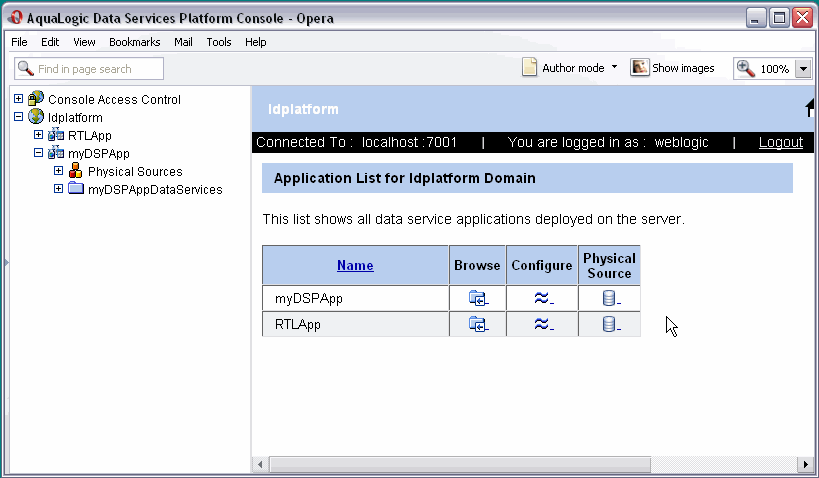Click the Browse icon for myDSPApp
Viewport: 819px width, 478px height.
coord(478,298)
